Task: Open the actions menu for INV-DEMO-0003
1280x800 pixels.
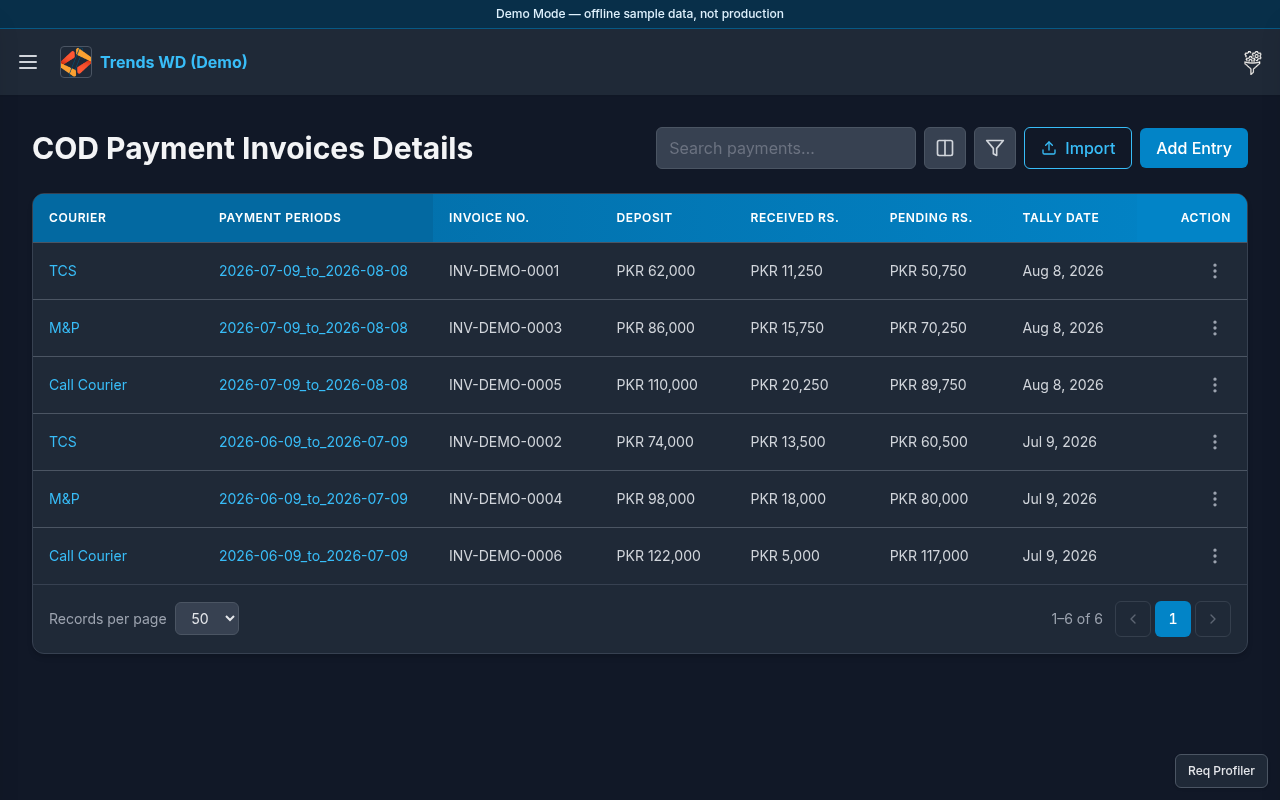Action: (x=1215, y=328)
